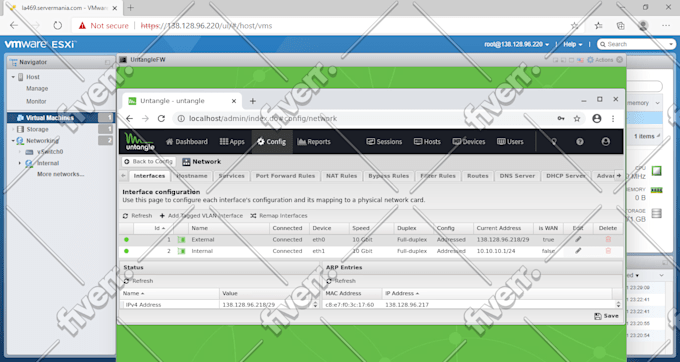
Task: Bookmark the Untangle page star icon
Action: (577, 118)
